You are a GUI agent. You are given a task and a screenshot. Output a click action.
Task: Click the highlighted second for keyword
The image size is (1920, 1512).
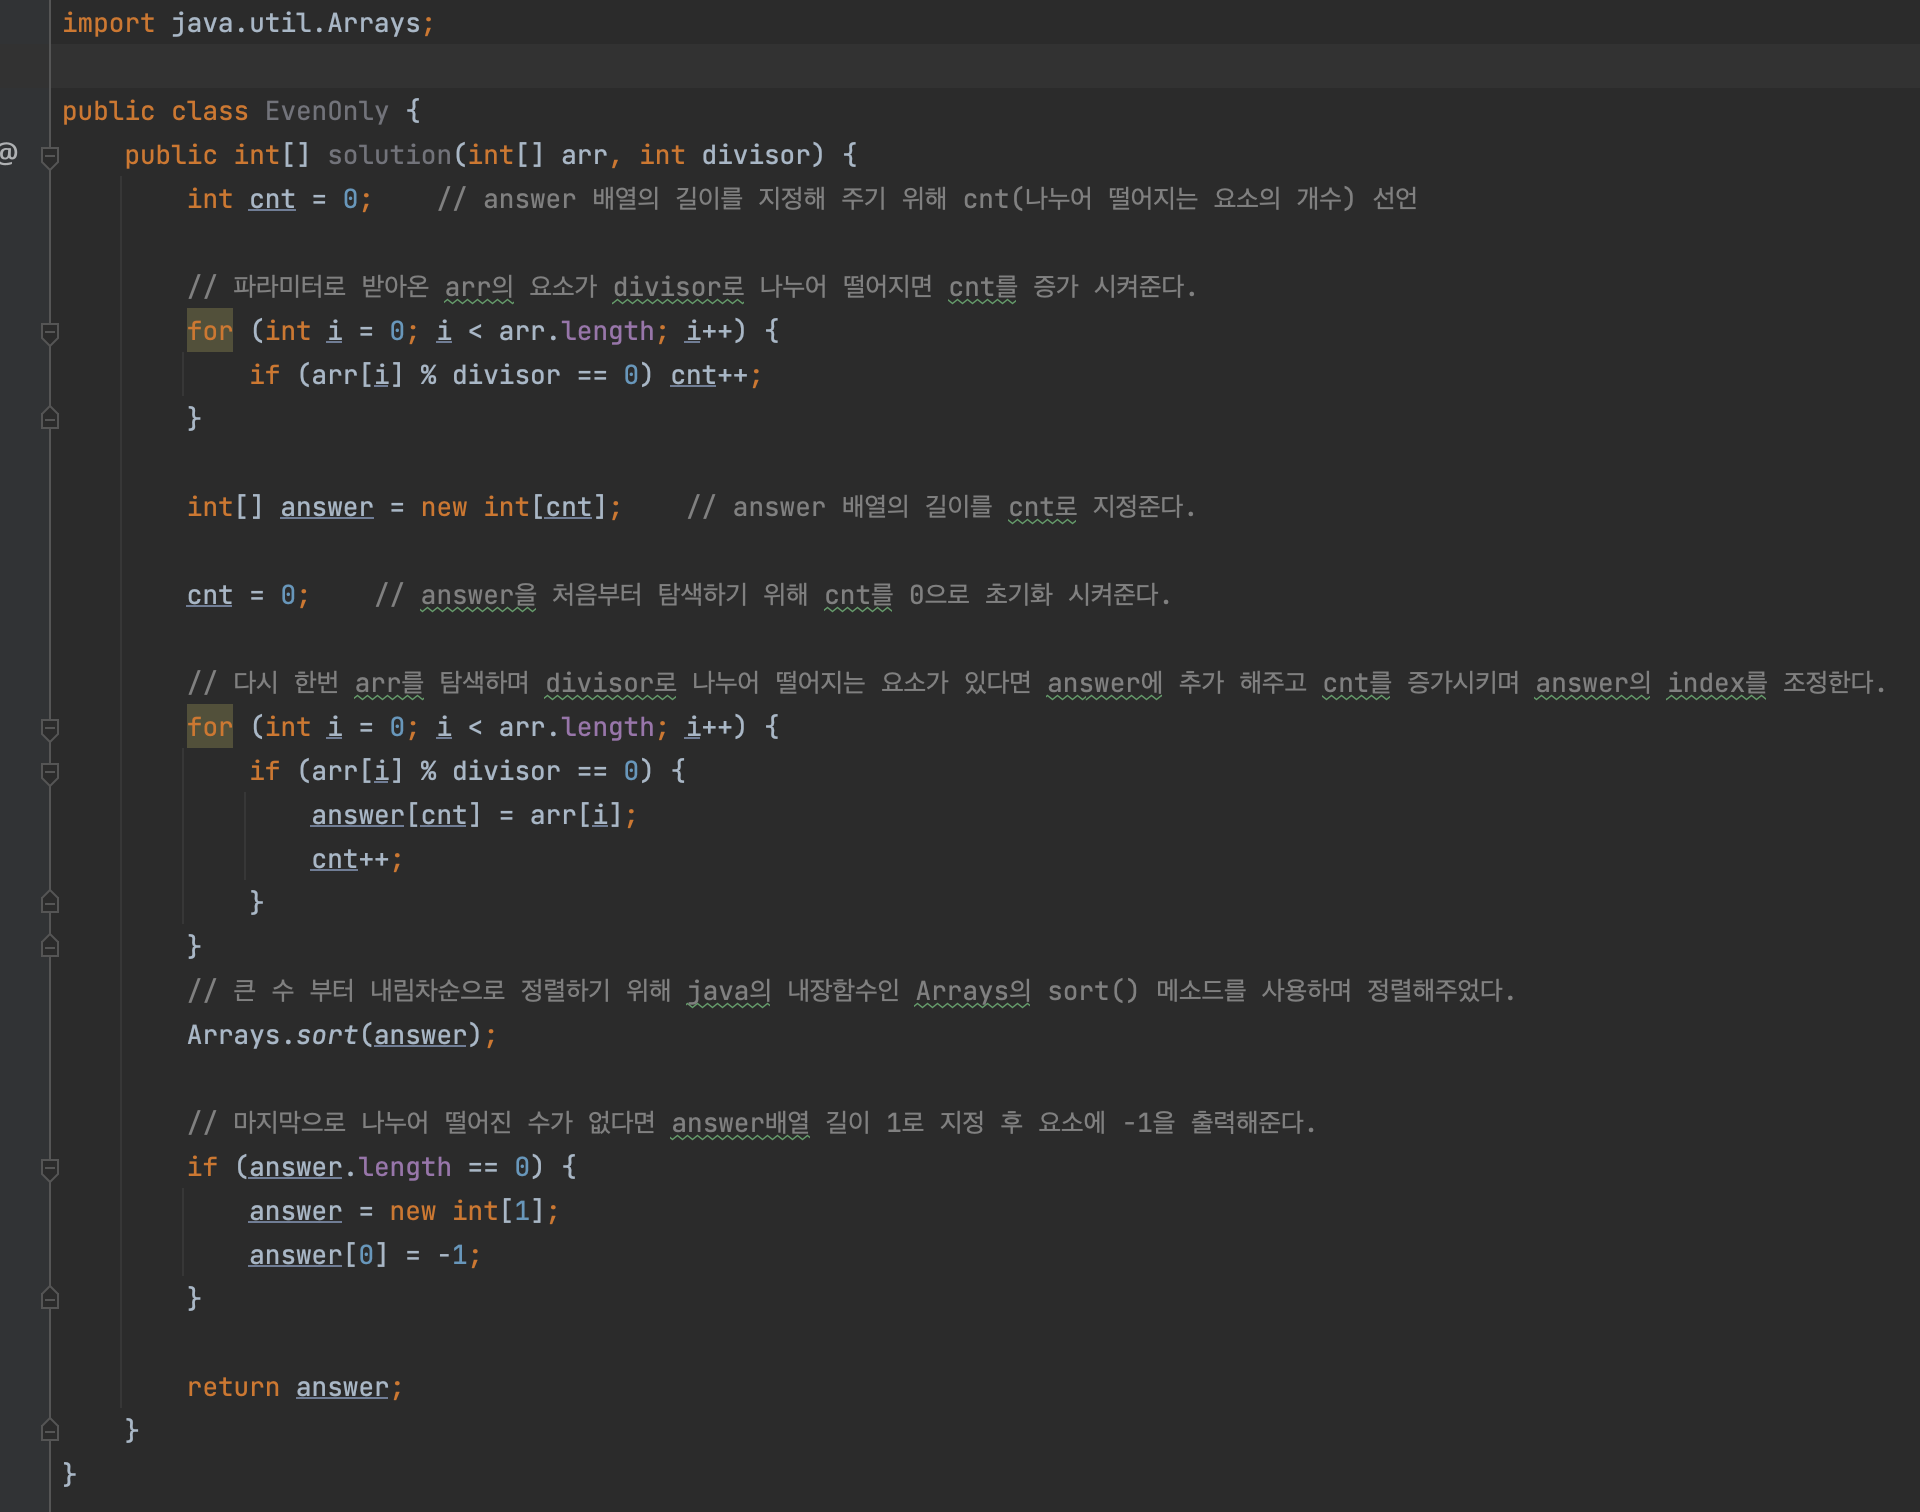tap(209, 727)
